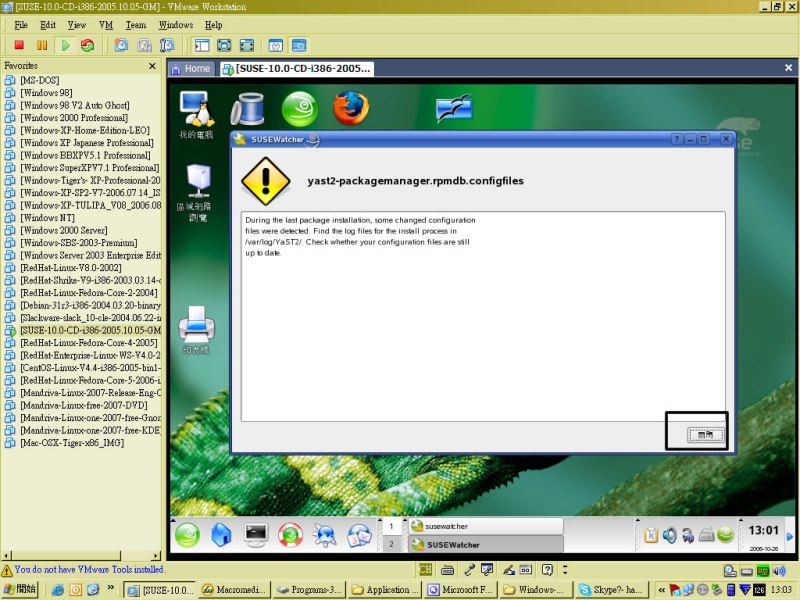800x600 pixels.
Task: Open the Kontact mail panel icon
Action: pos(360,535)
